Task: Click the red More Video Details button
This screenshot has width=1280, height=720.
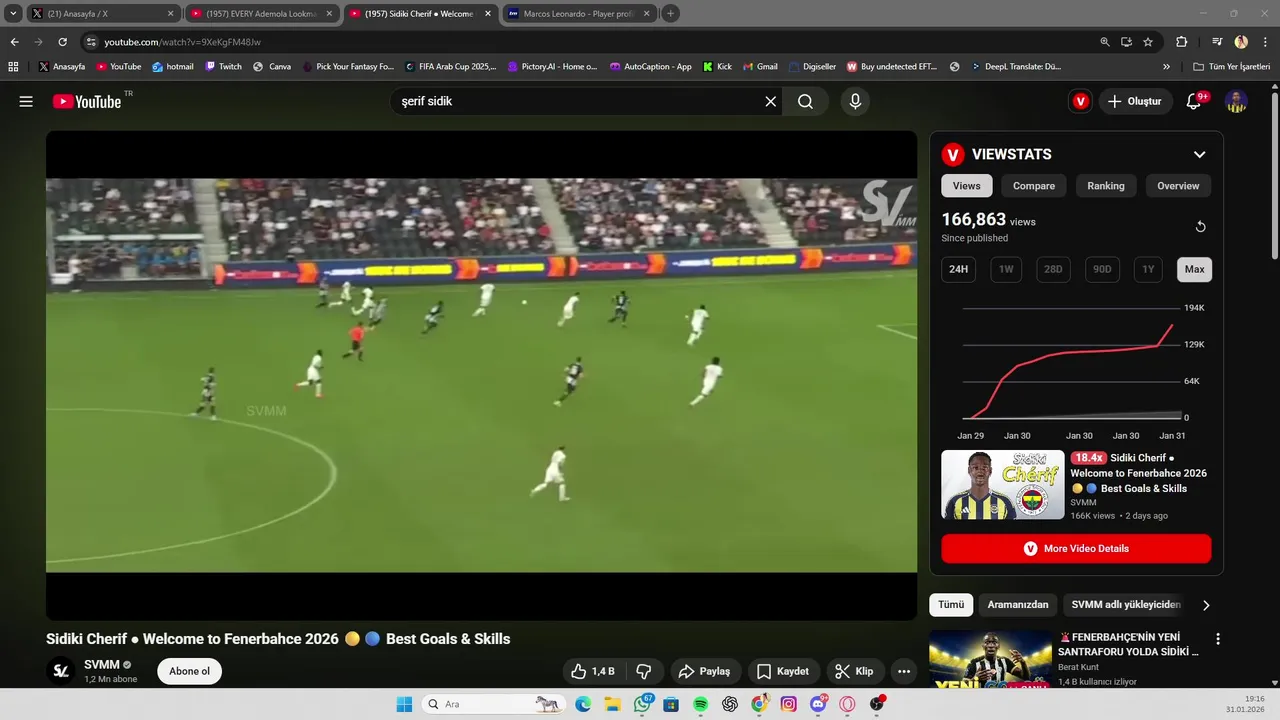Action: (x=1076, y=549)
